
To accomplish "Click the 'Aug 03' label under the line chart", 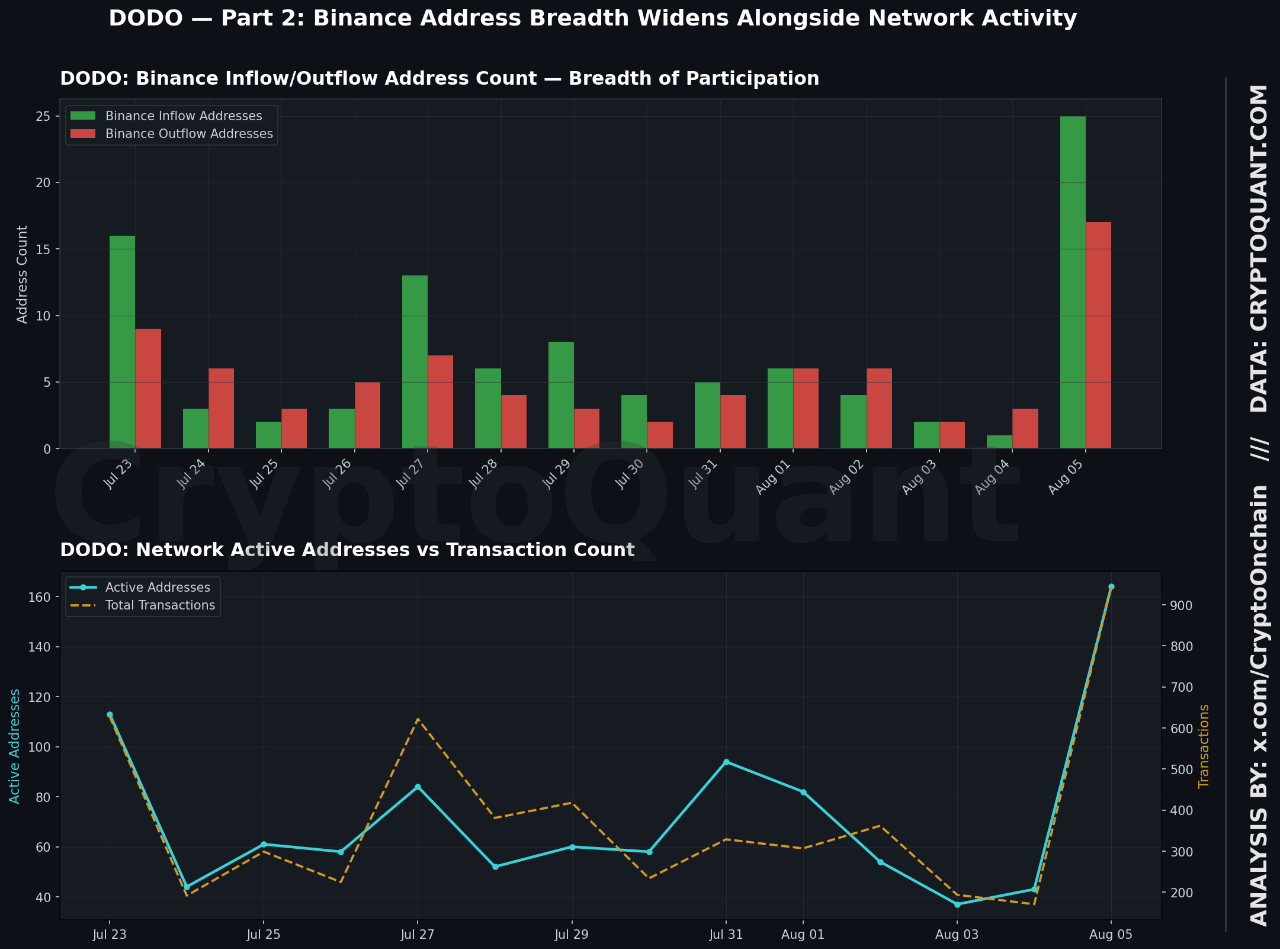I will click(x=957, y=935).
